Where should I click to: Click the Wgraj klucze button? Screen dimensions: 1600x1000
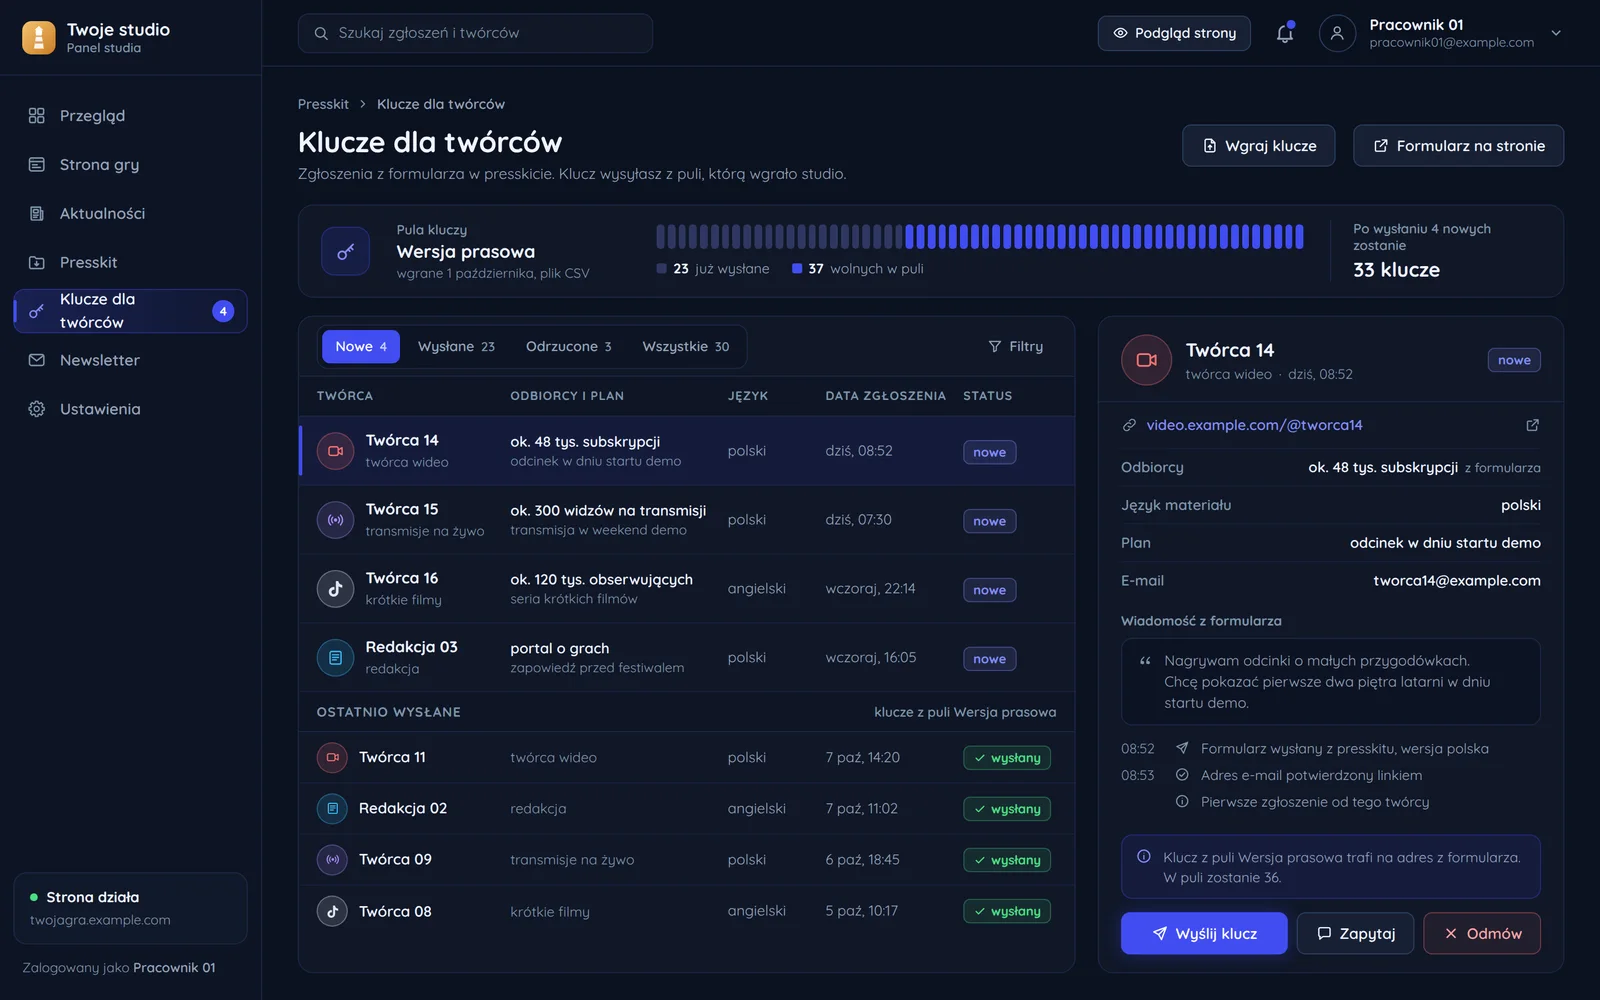click(1259, 146)
